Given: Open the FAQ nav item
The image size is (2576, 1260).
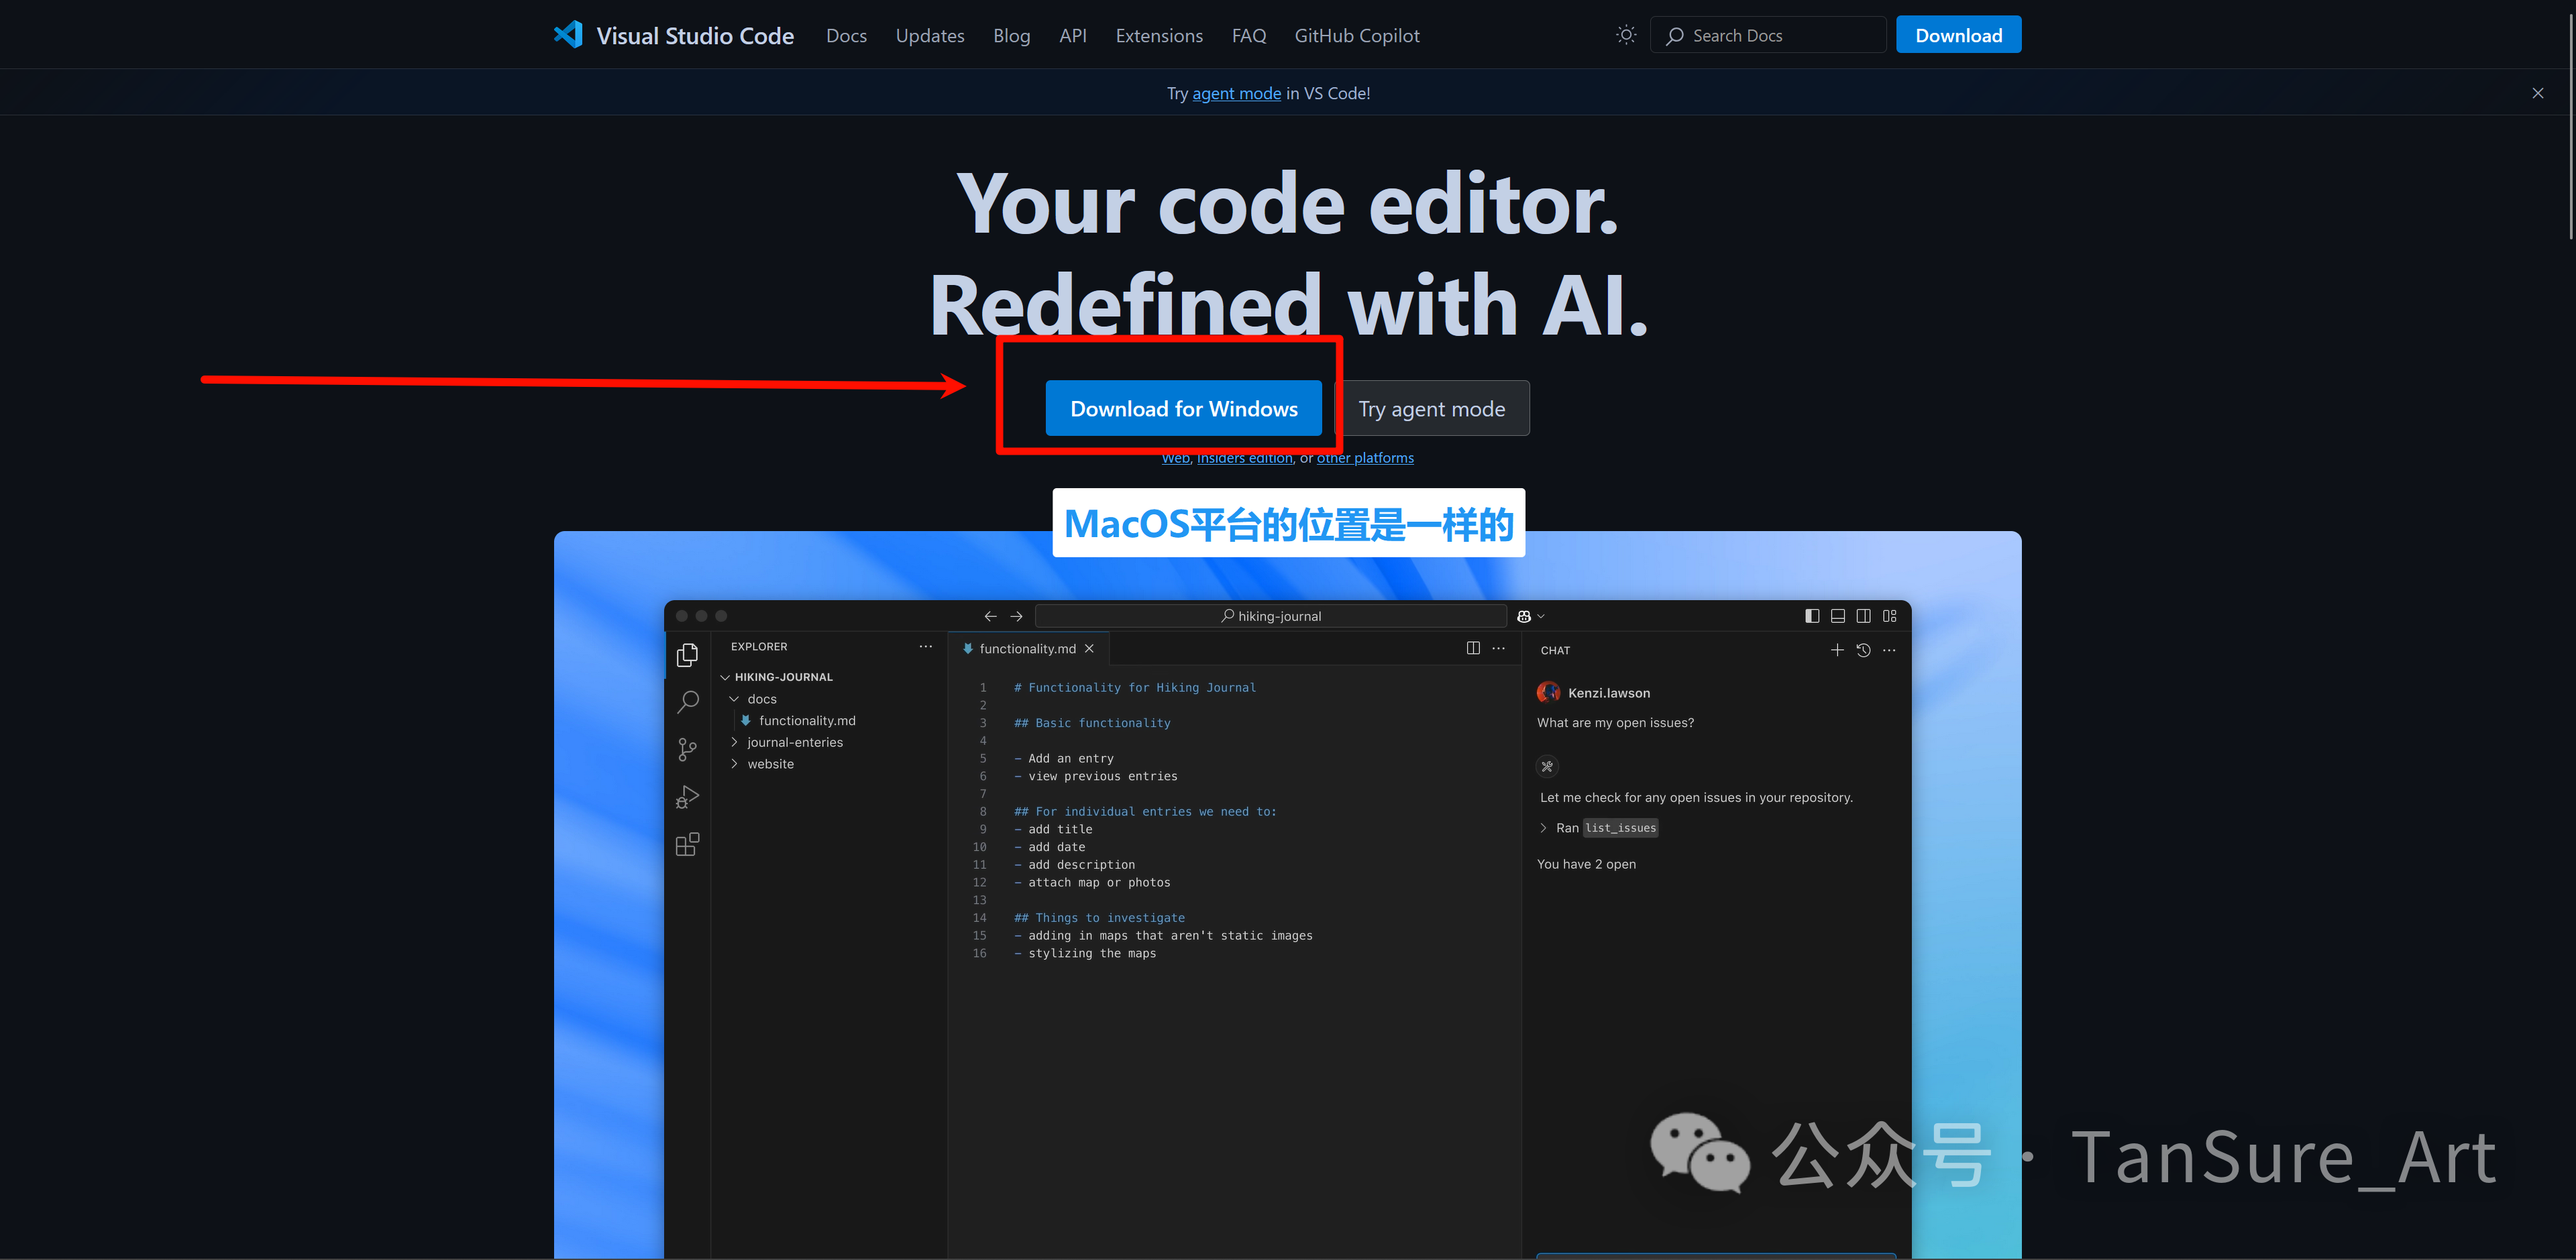Looking at the screenshot, I should [x=1248, y=36].
